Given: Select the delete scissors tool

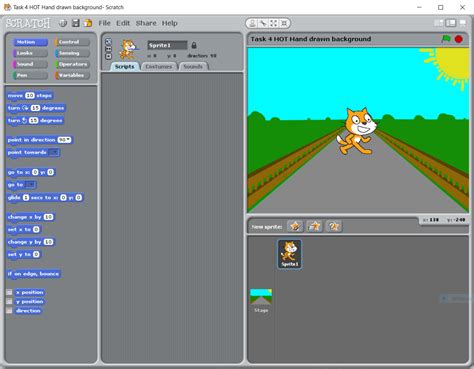Looking at the screenshot, I should [263, 23].
